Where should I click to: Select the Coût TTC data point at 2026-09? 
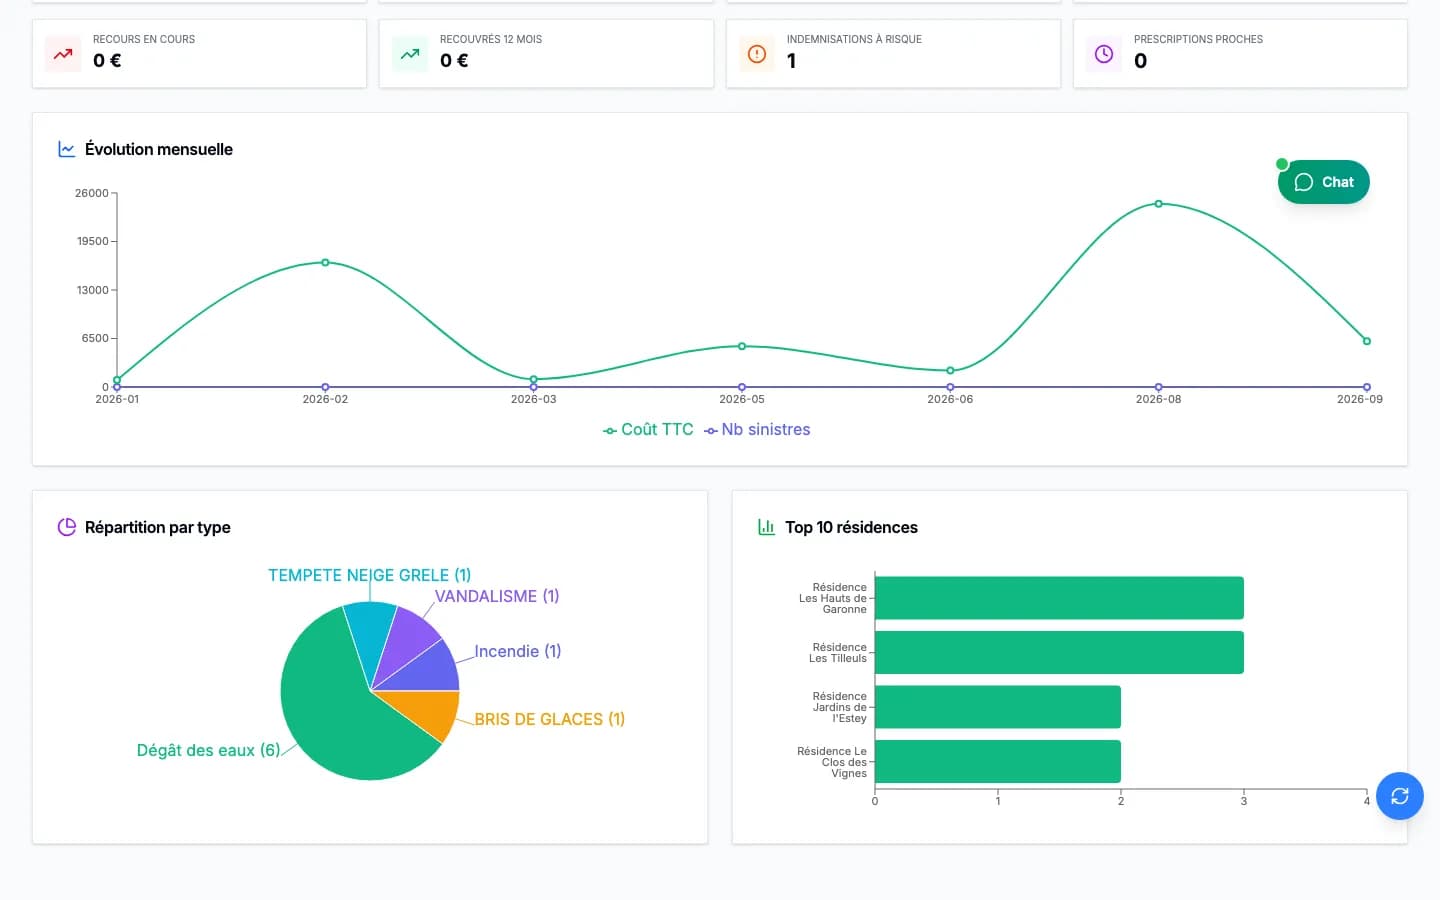1367,341
